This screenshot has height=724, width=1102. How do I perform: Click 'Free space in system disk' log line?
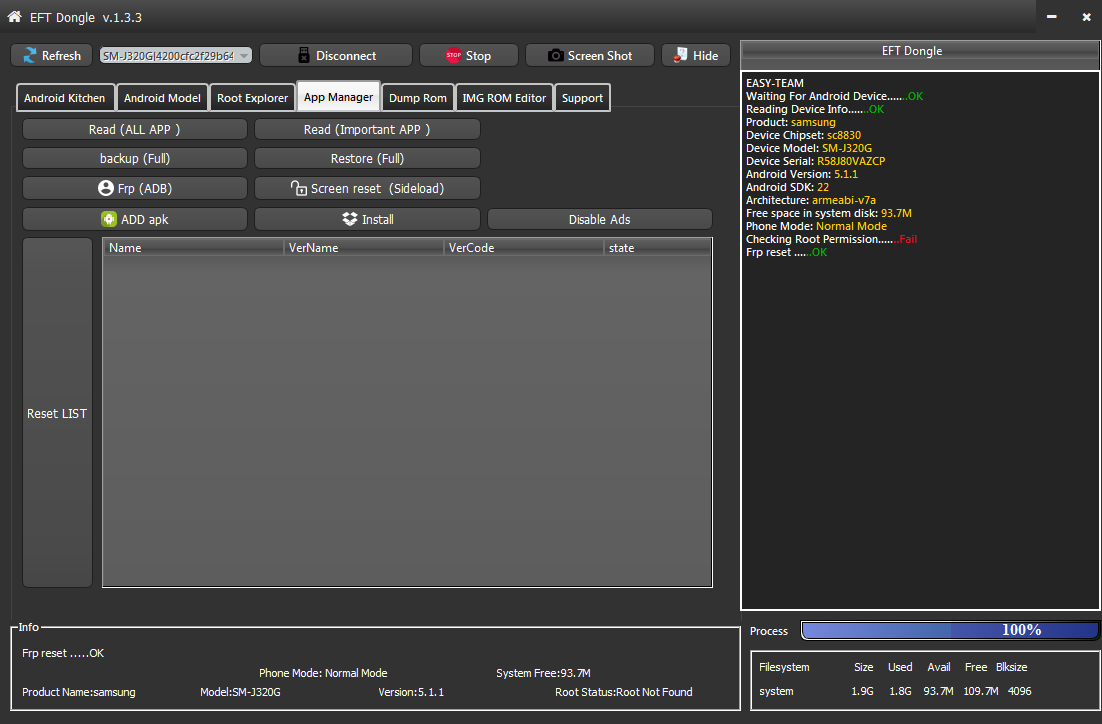point(829,213)
